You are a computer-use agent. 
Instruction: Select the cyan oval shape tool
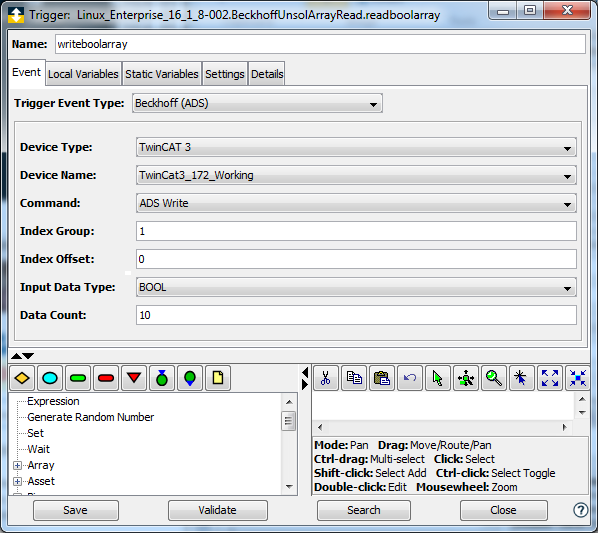(x=50, y=378)
